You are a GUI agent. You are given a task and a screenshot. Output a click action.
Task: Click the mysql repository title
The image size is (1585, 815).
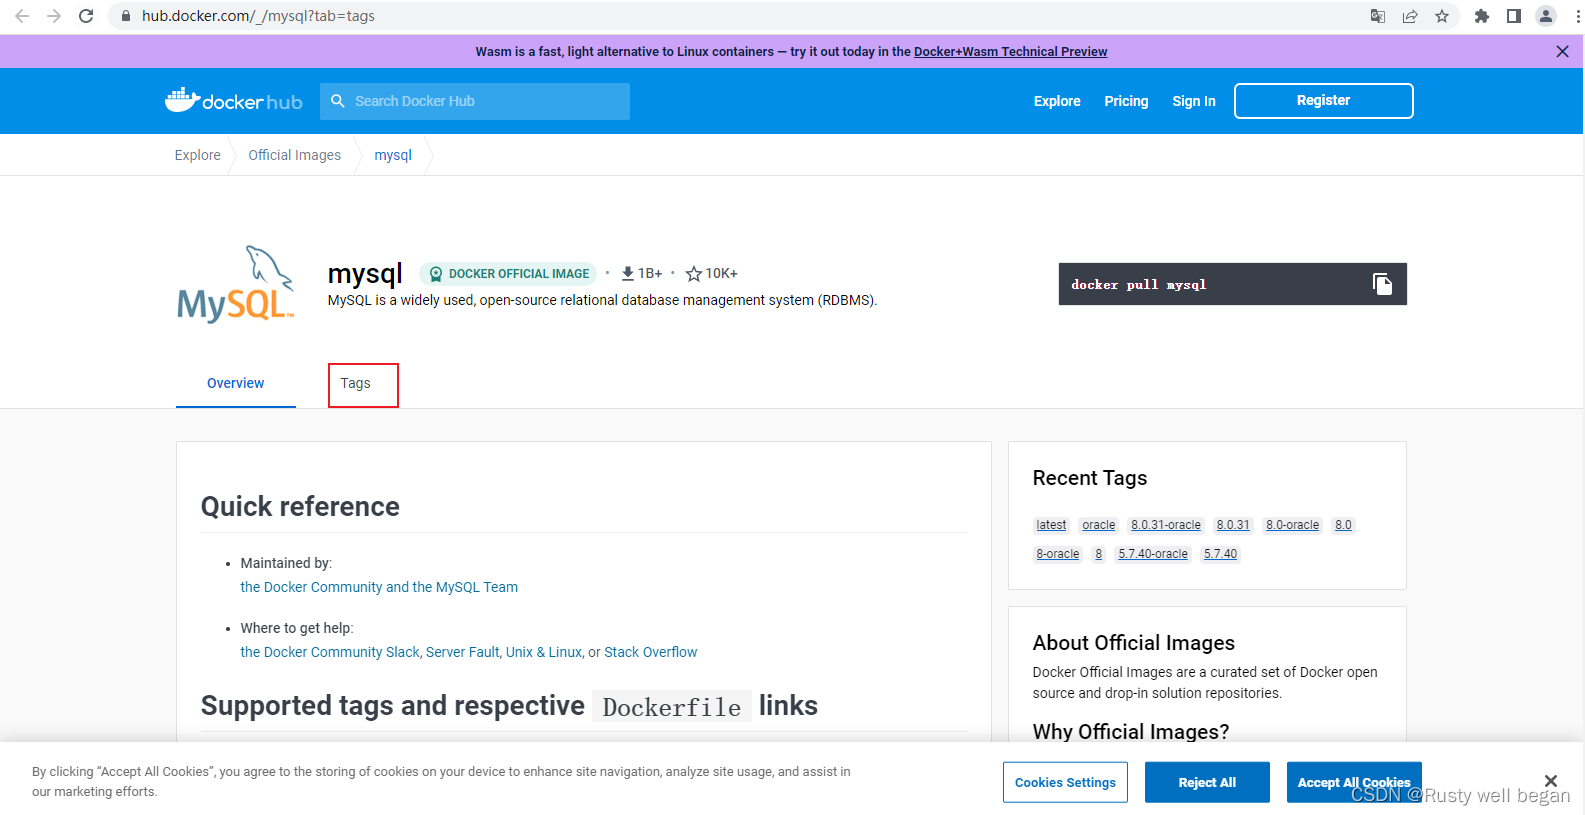(365, 273)
